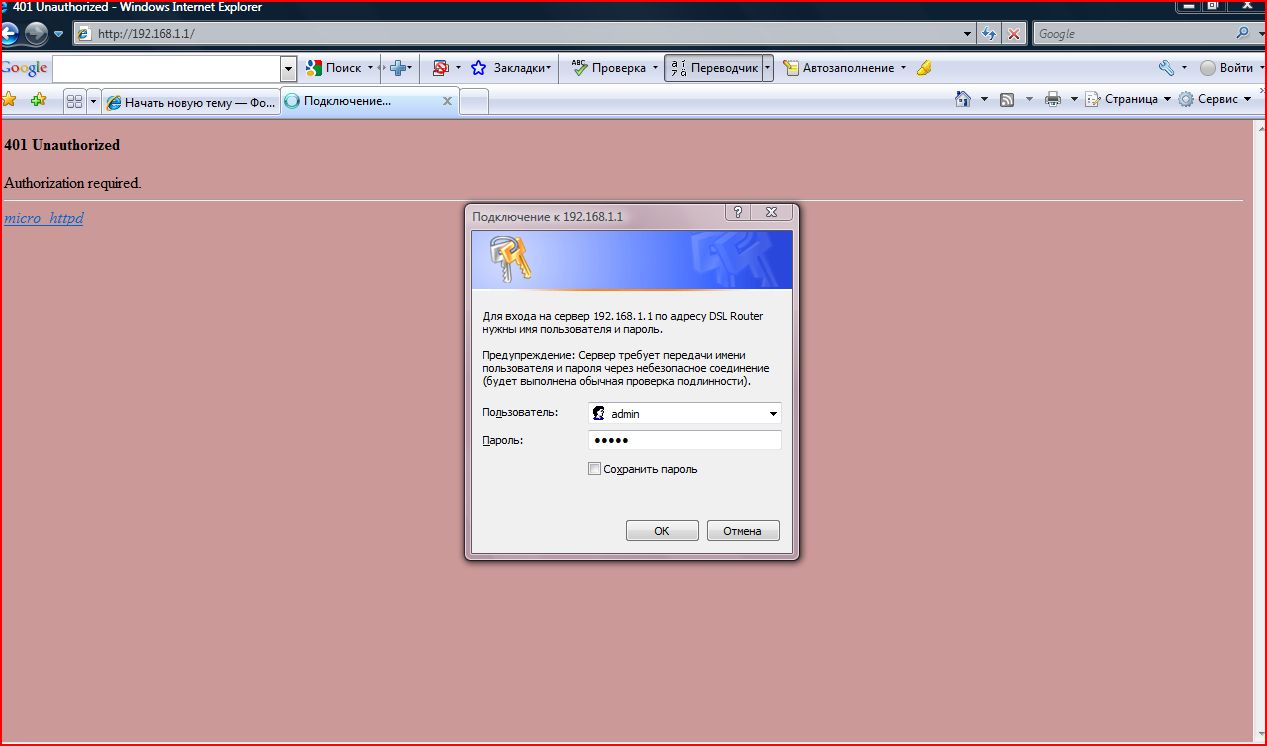Open the address bar history dropdown

pos(967,33)
